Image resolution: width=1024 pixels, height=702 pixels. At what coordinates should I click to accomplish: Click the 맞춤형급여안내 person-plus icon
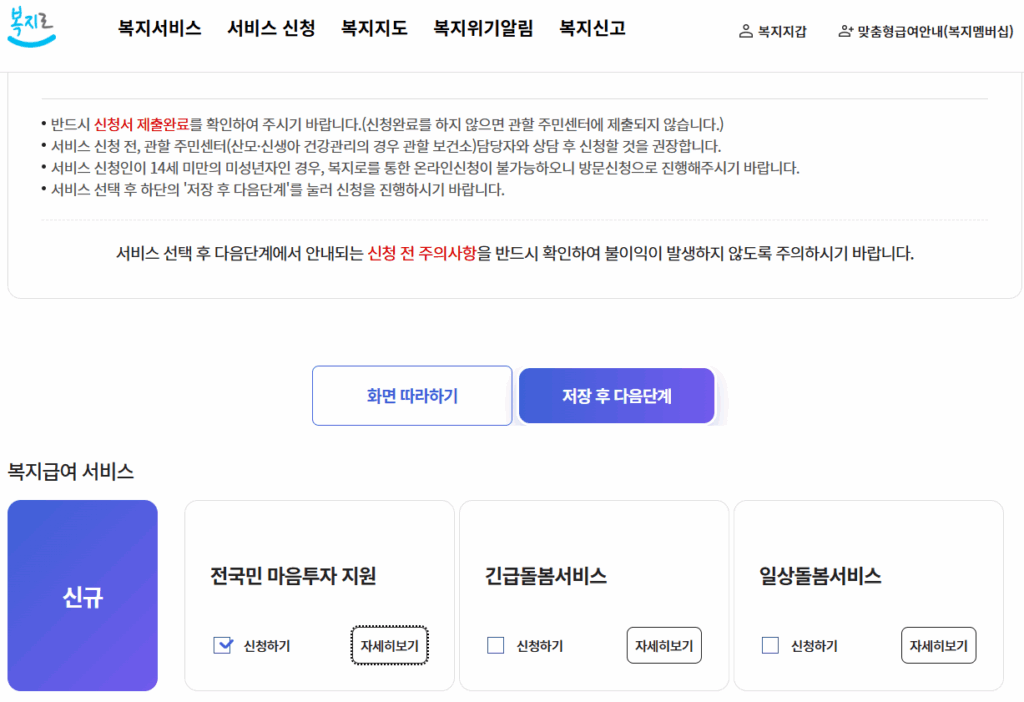[845, 31]
